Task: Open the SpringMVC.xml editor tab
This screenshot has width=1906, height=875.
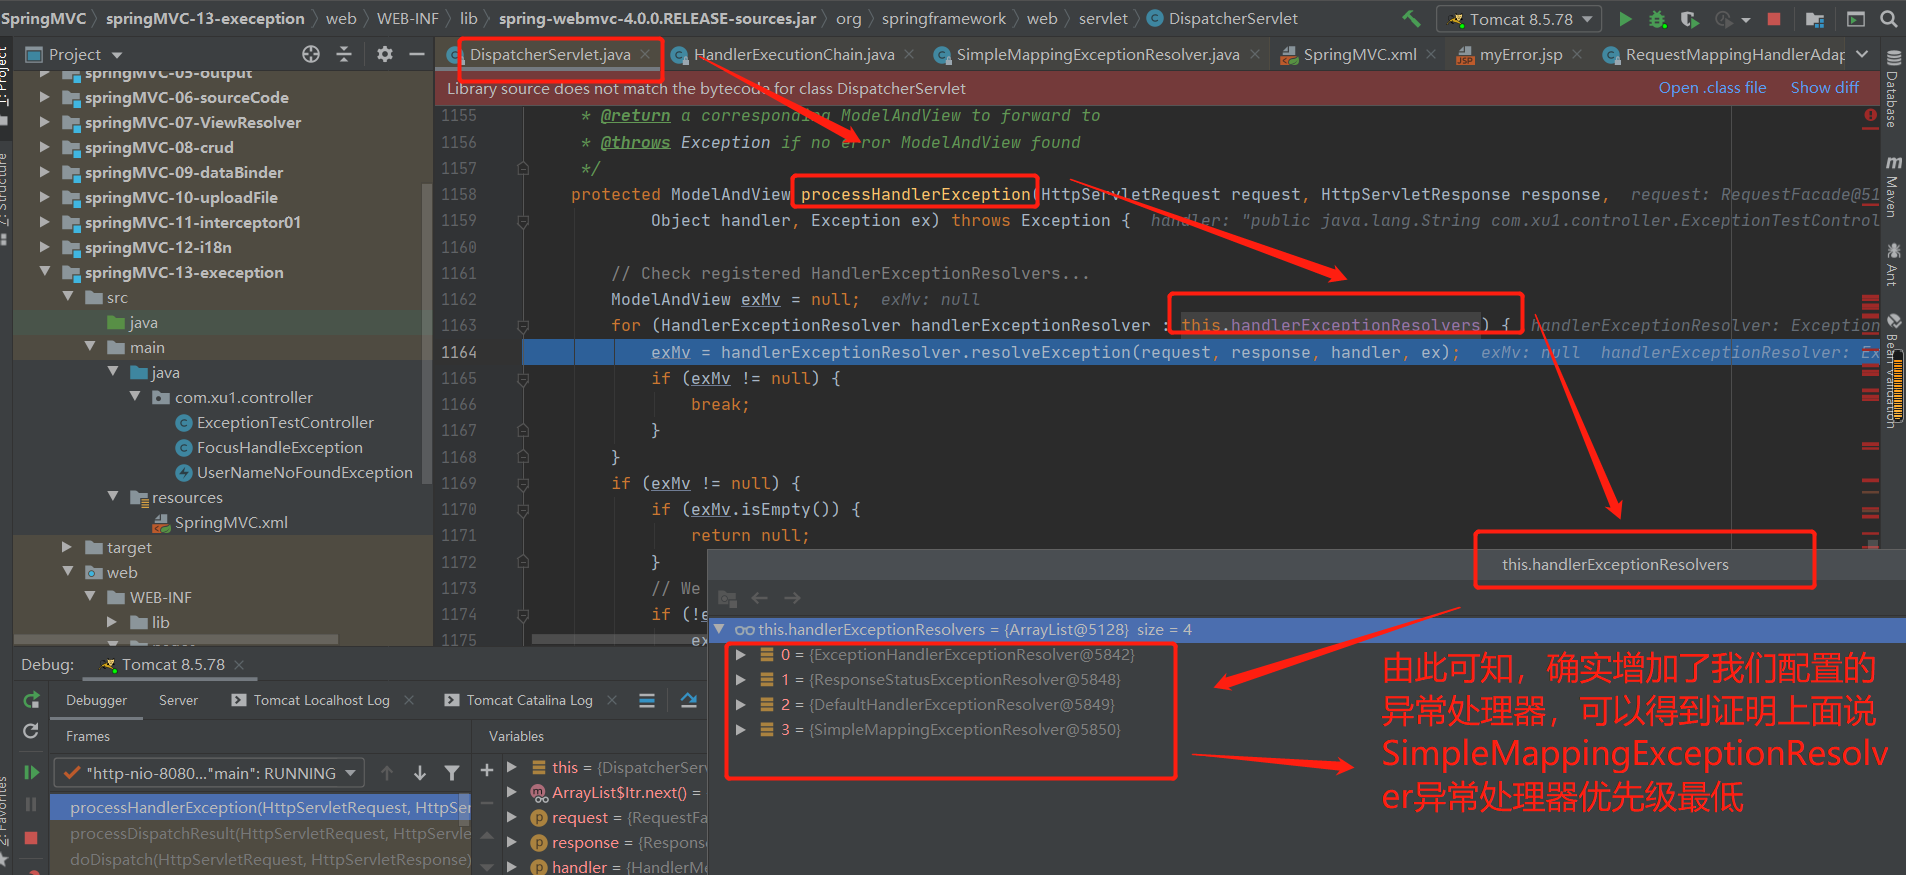Action: pyautogui.click(x=1360, y=54)
